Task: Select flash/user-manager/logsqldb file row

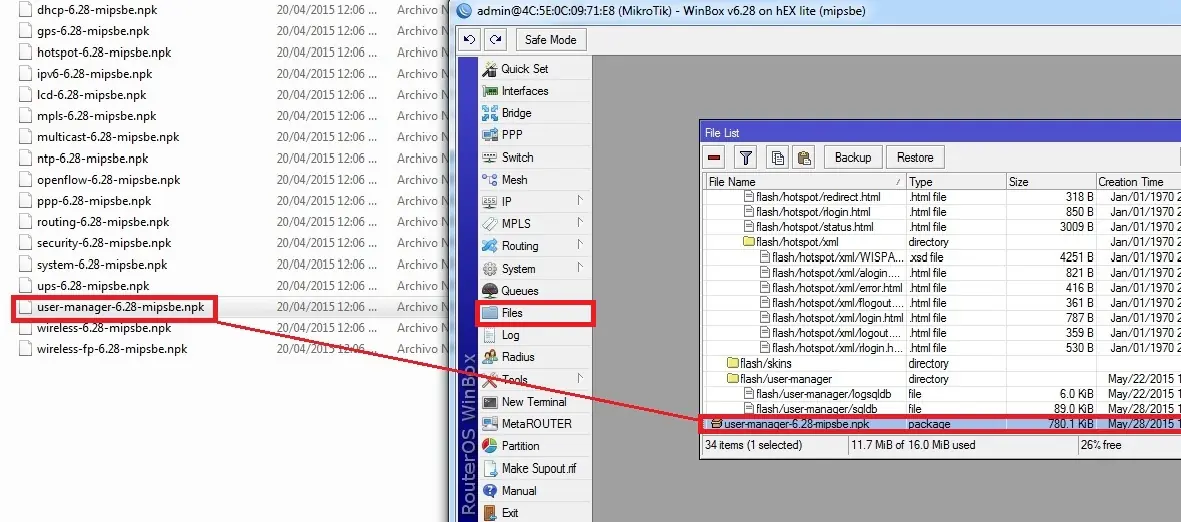Action: click(x=941, y=393)
